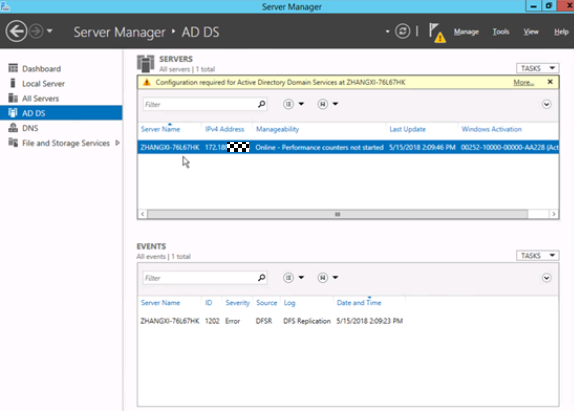Click the servers horizontal scrollbar thumb

click(x=338, y=214)
